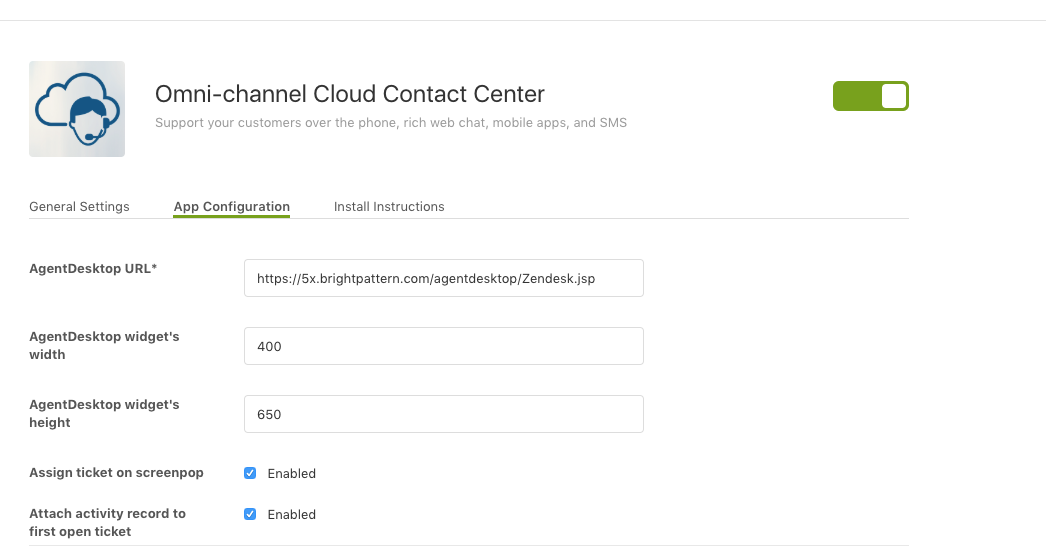Click Enabled text beside Assign ticket checkbox
Image resolution: width=1046 pixels, height=560 pixels.
pyautogui.click(x=292, y=474)
